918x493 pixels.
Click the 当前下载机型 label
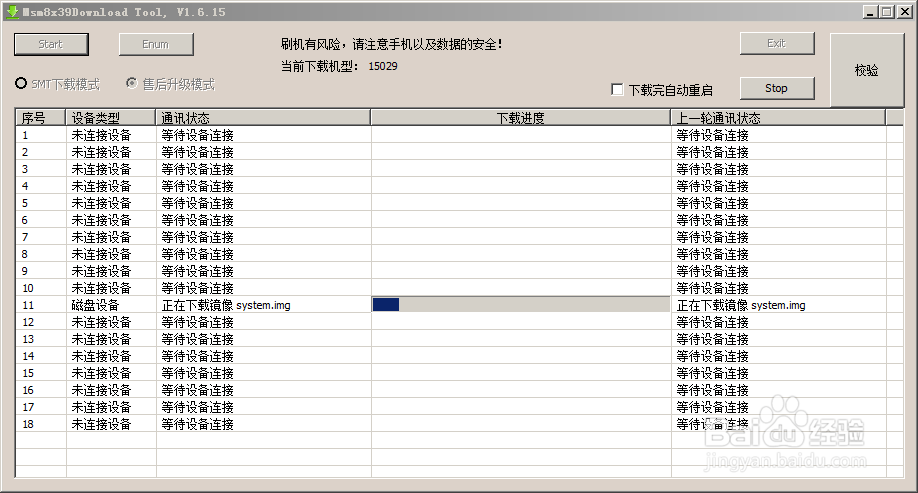tap(319, 66)
